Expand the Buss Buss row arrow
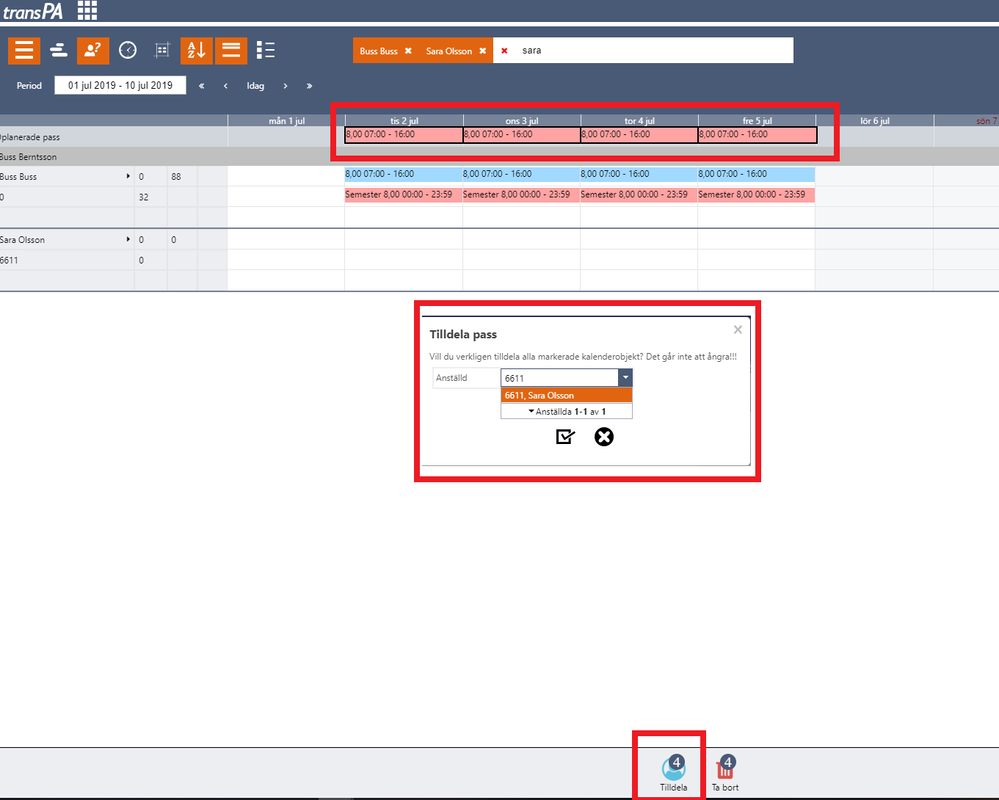 (128, 176)
